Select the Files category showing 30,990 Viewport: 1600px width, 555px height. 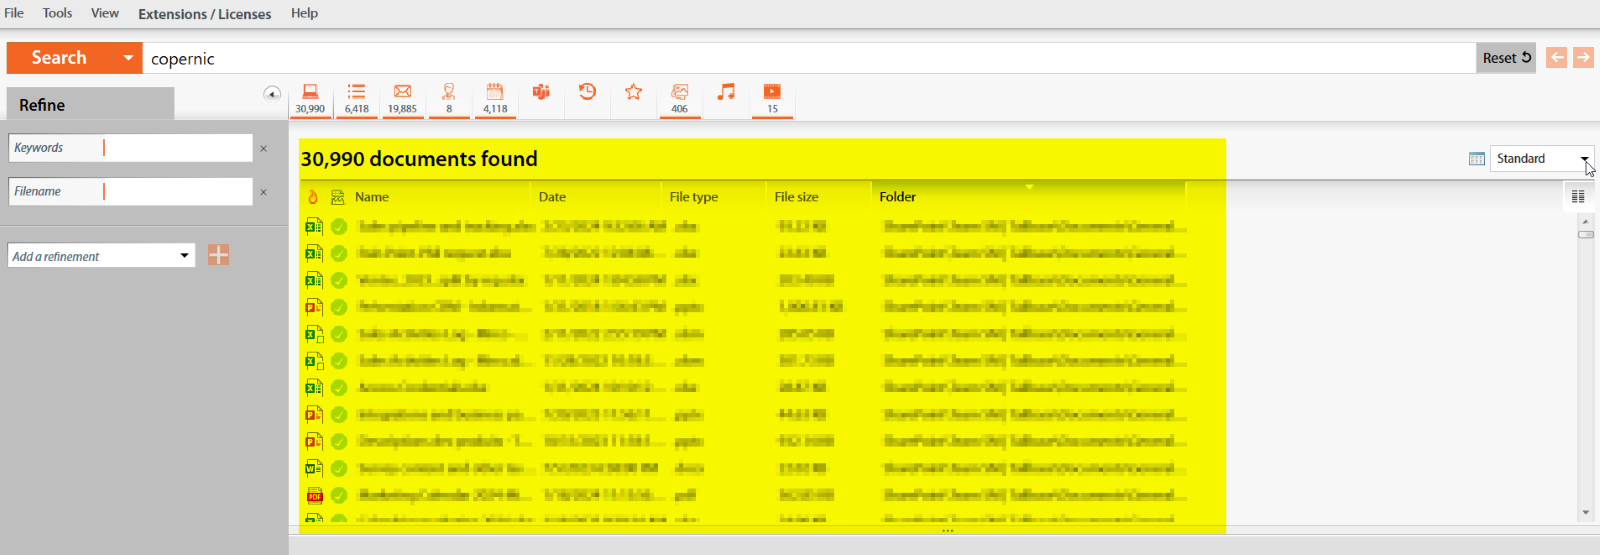pos(310,99)
